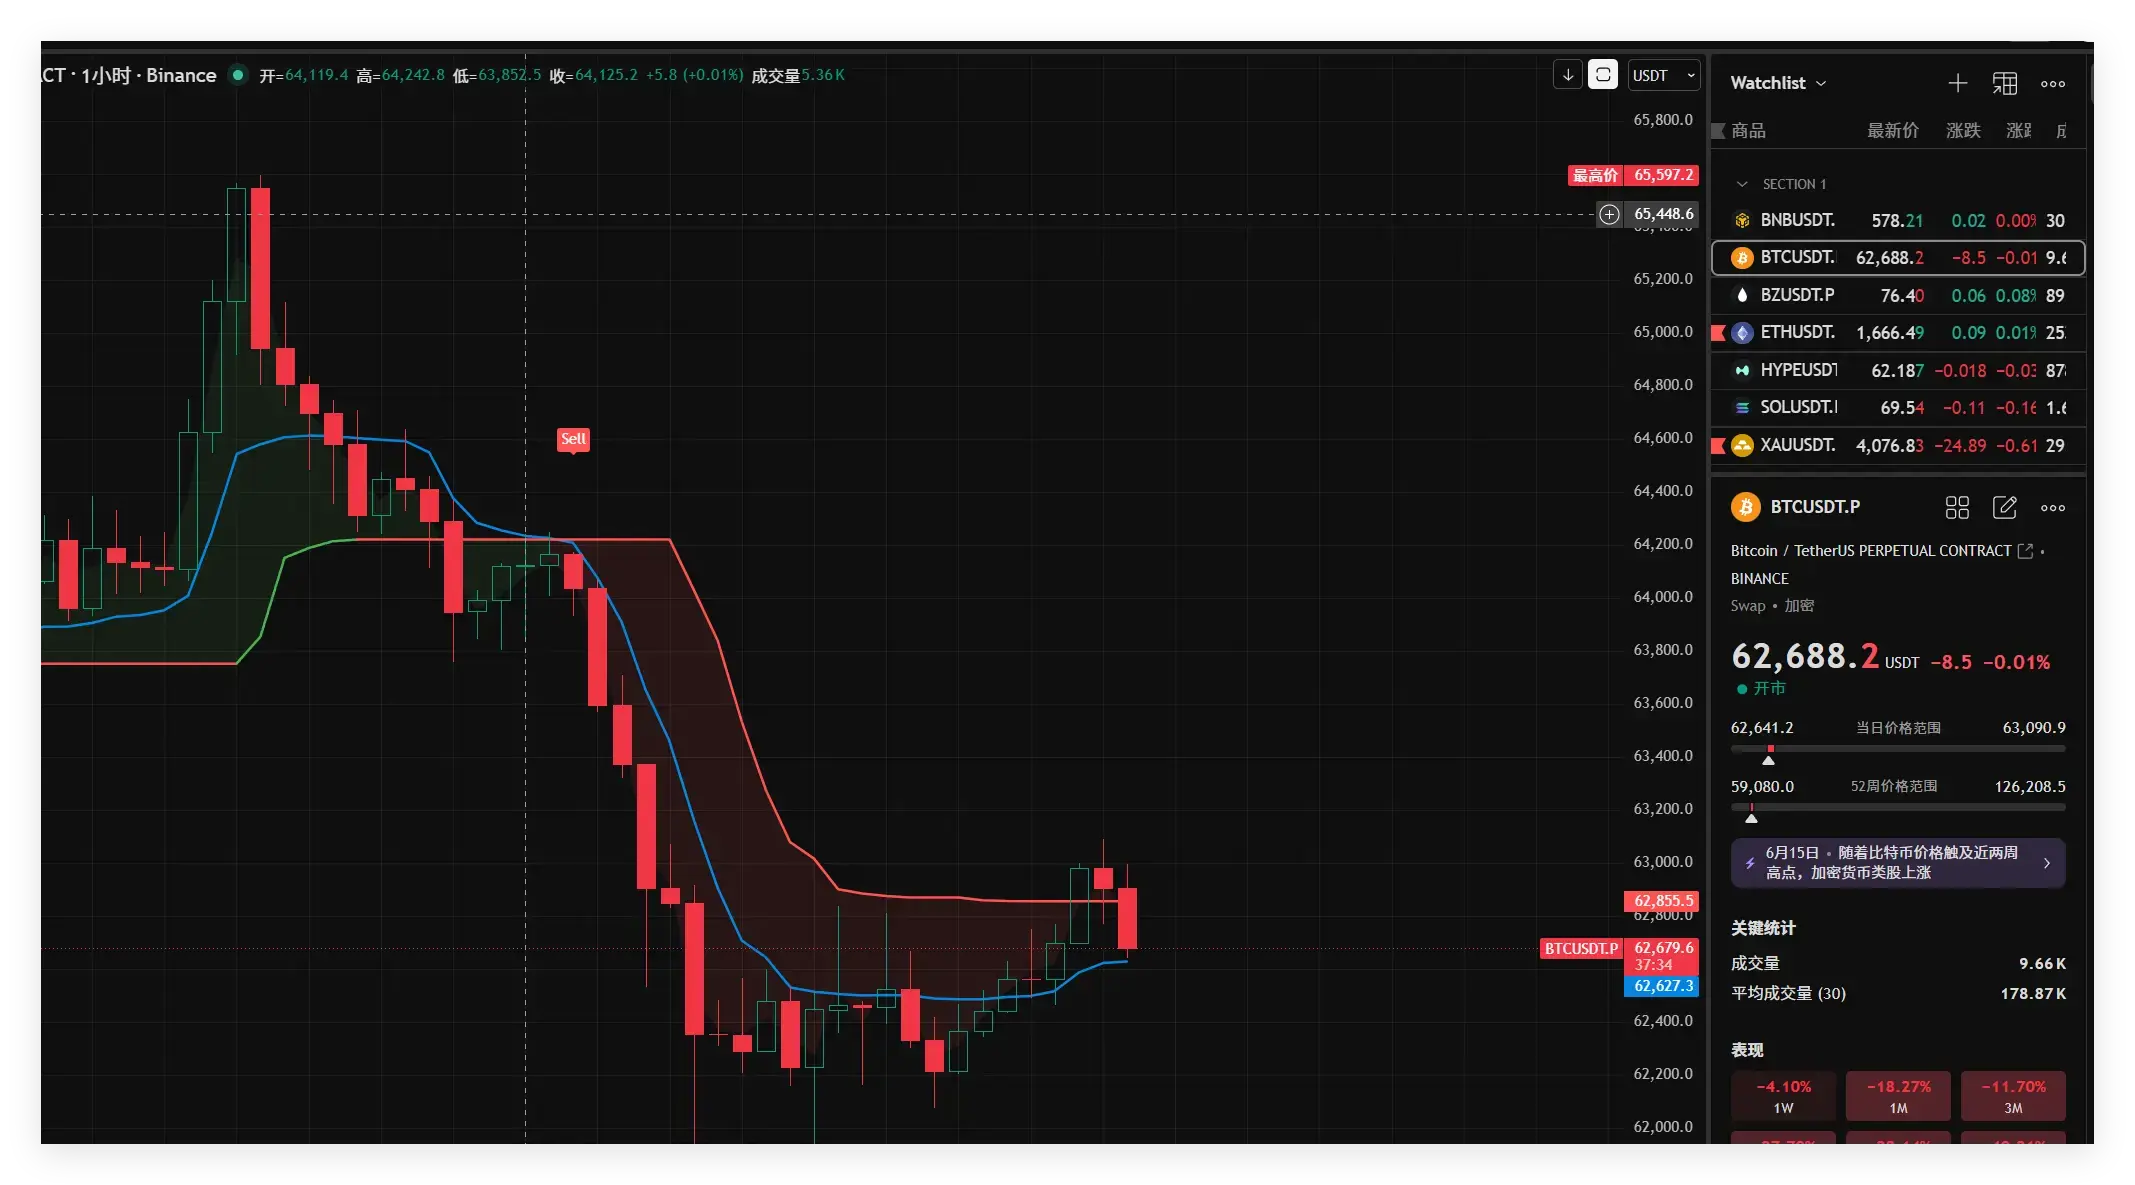Click the Ethereum icon beside ETHUSDT
The width and height of the screenshot is (2135, 1185).
pos(1742,333)
